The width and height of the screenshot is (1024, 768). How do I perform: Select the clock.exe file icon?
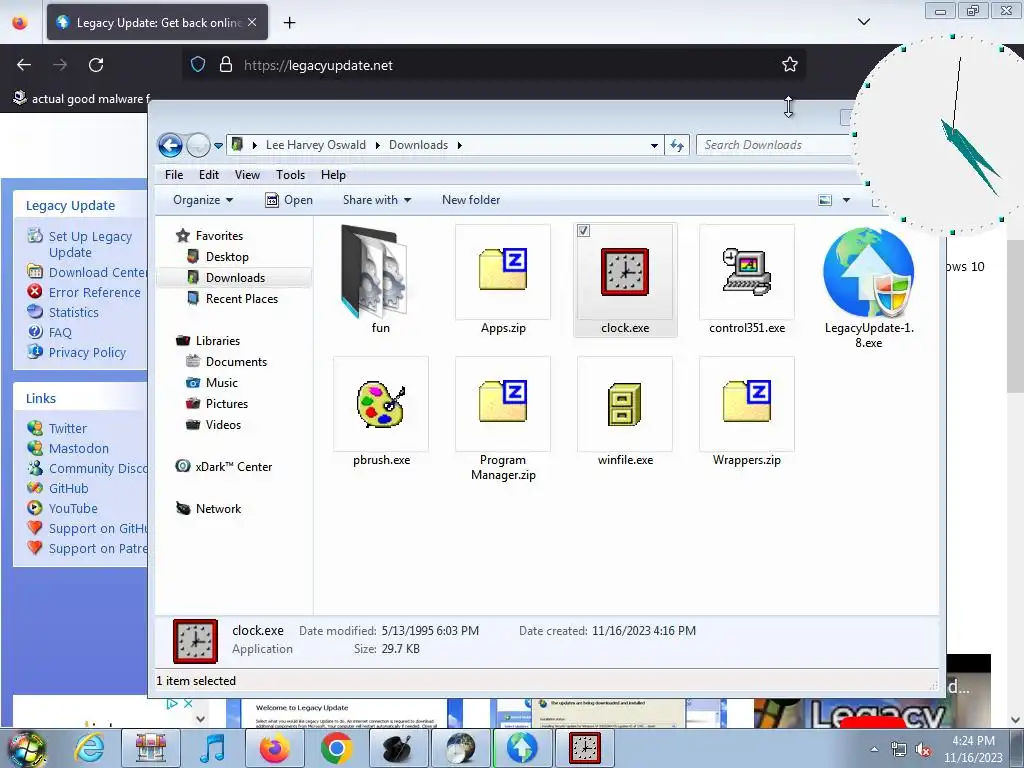pyautogui.click(x=625, y=272)
